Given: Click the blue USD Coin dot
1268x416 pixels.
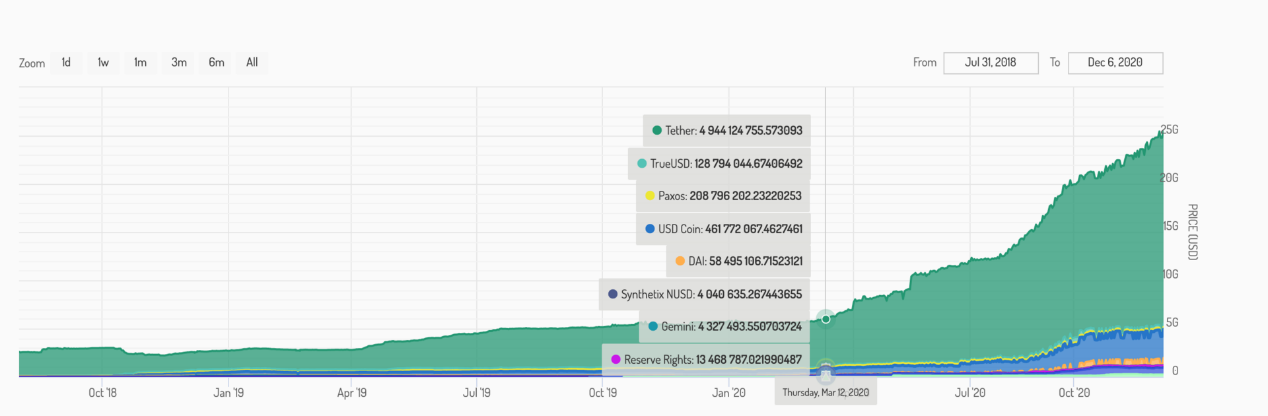Looking at the screenshot, I should point(650,229).
